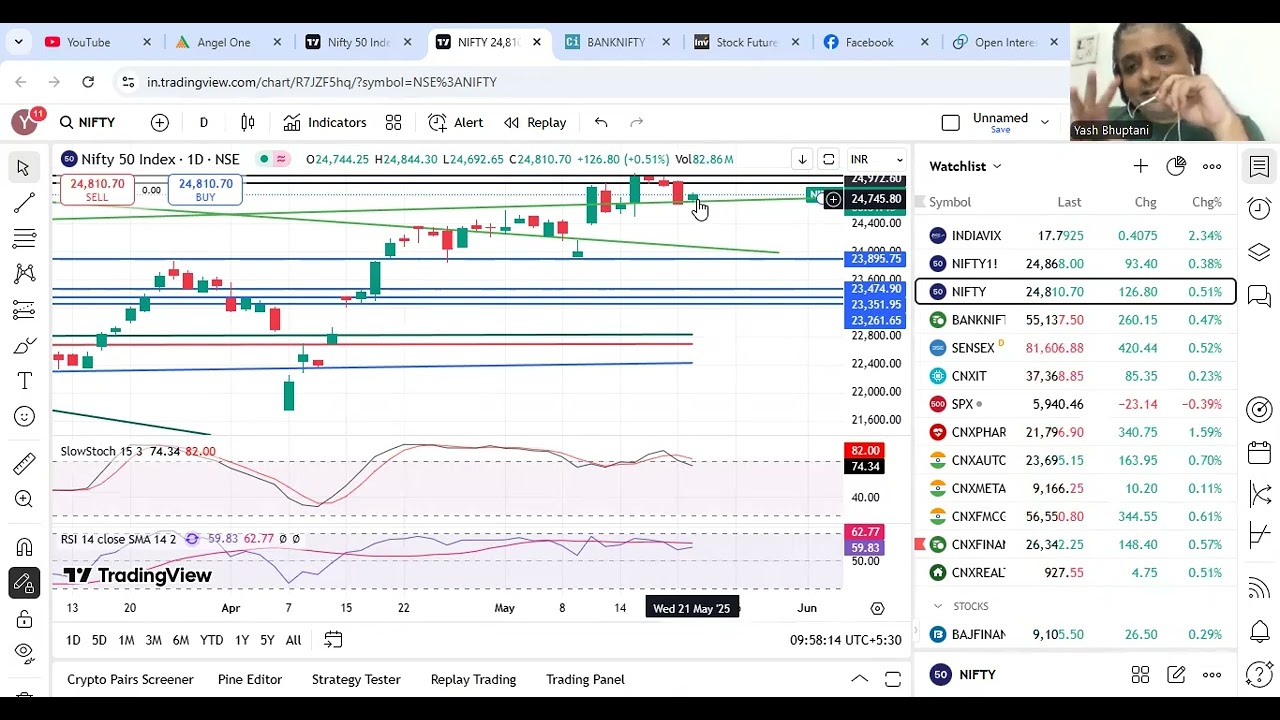This screenshot has height=720, width=1280.
Task: Open INR currency dropdown
Action: click(x=876, y=159)
